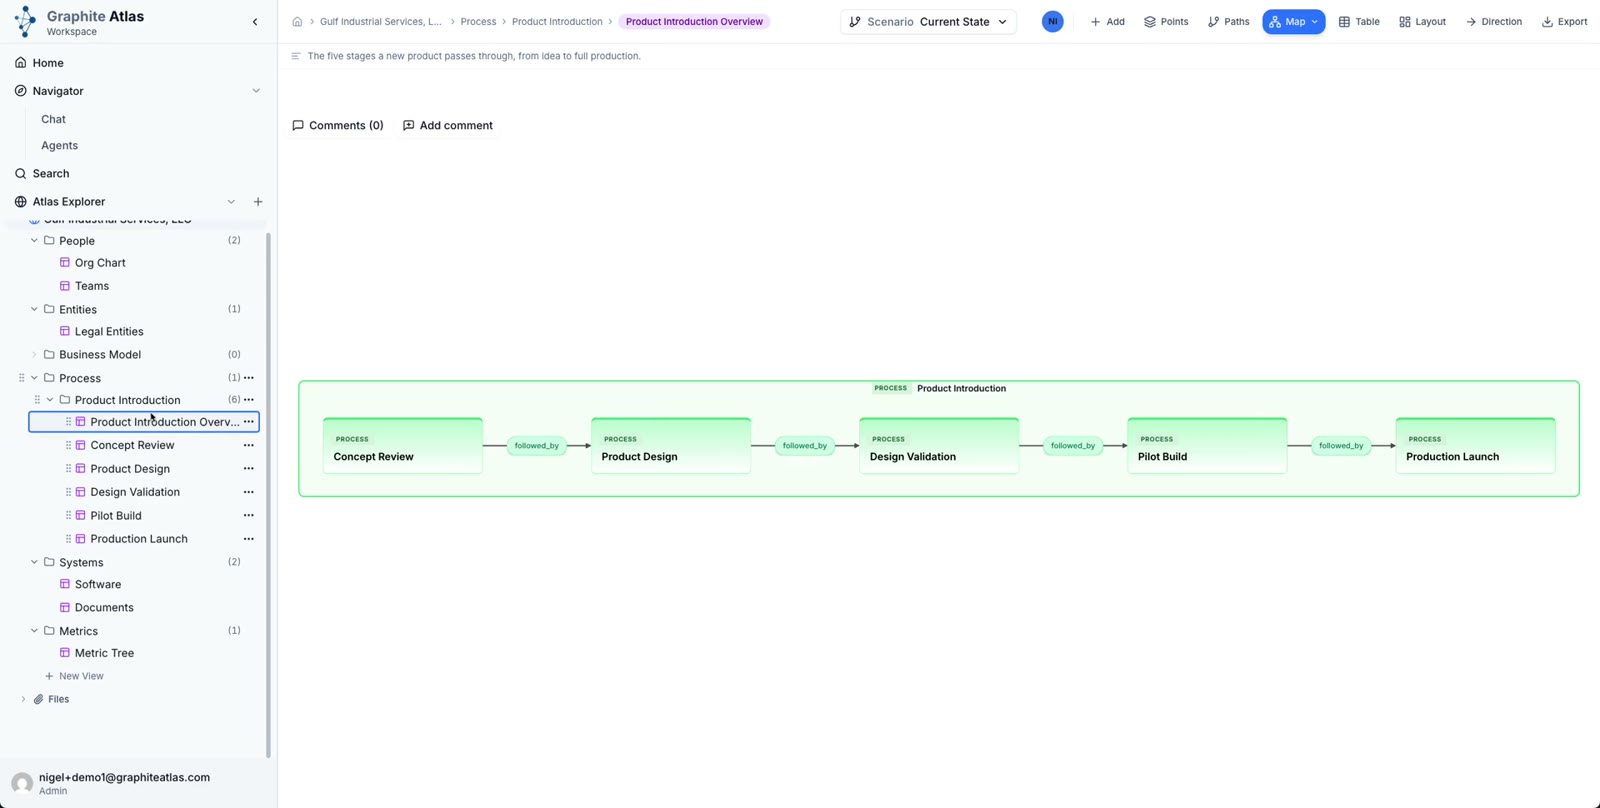Screen dimensions: 1600x808
Task: Open options menu for Product Design view
Action: click(x=249, y=469)
